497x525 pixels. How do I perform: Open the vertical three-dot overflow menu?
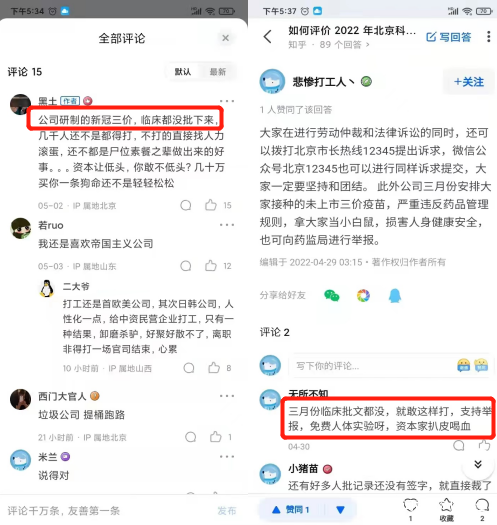point(488,36)
